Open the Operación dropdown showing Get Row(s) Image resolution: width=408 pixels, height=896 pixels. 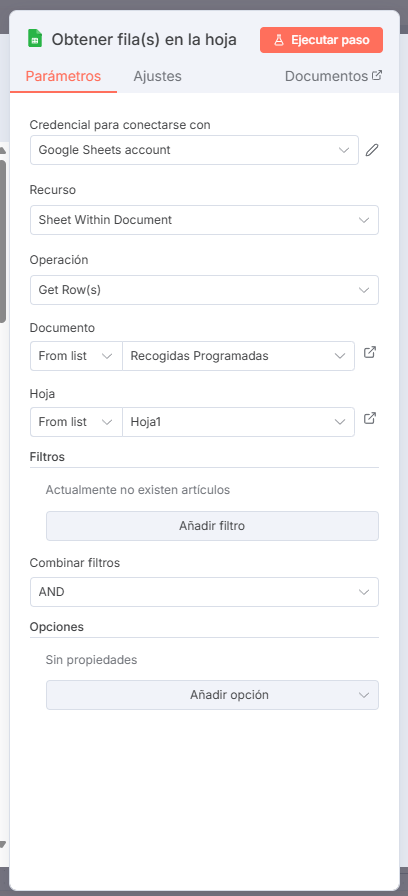click(205, 290)
